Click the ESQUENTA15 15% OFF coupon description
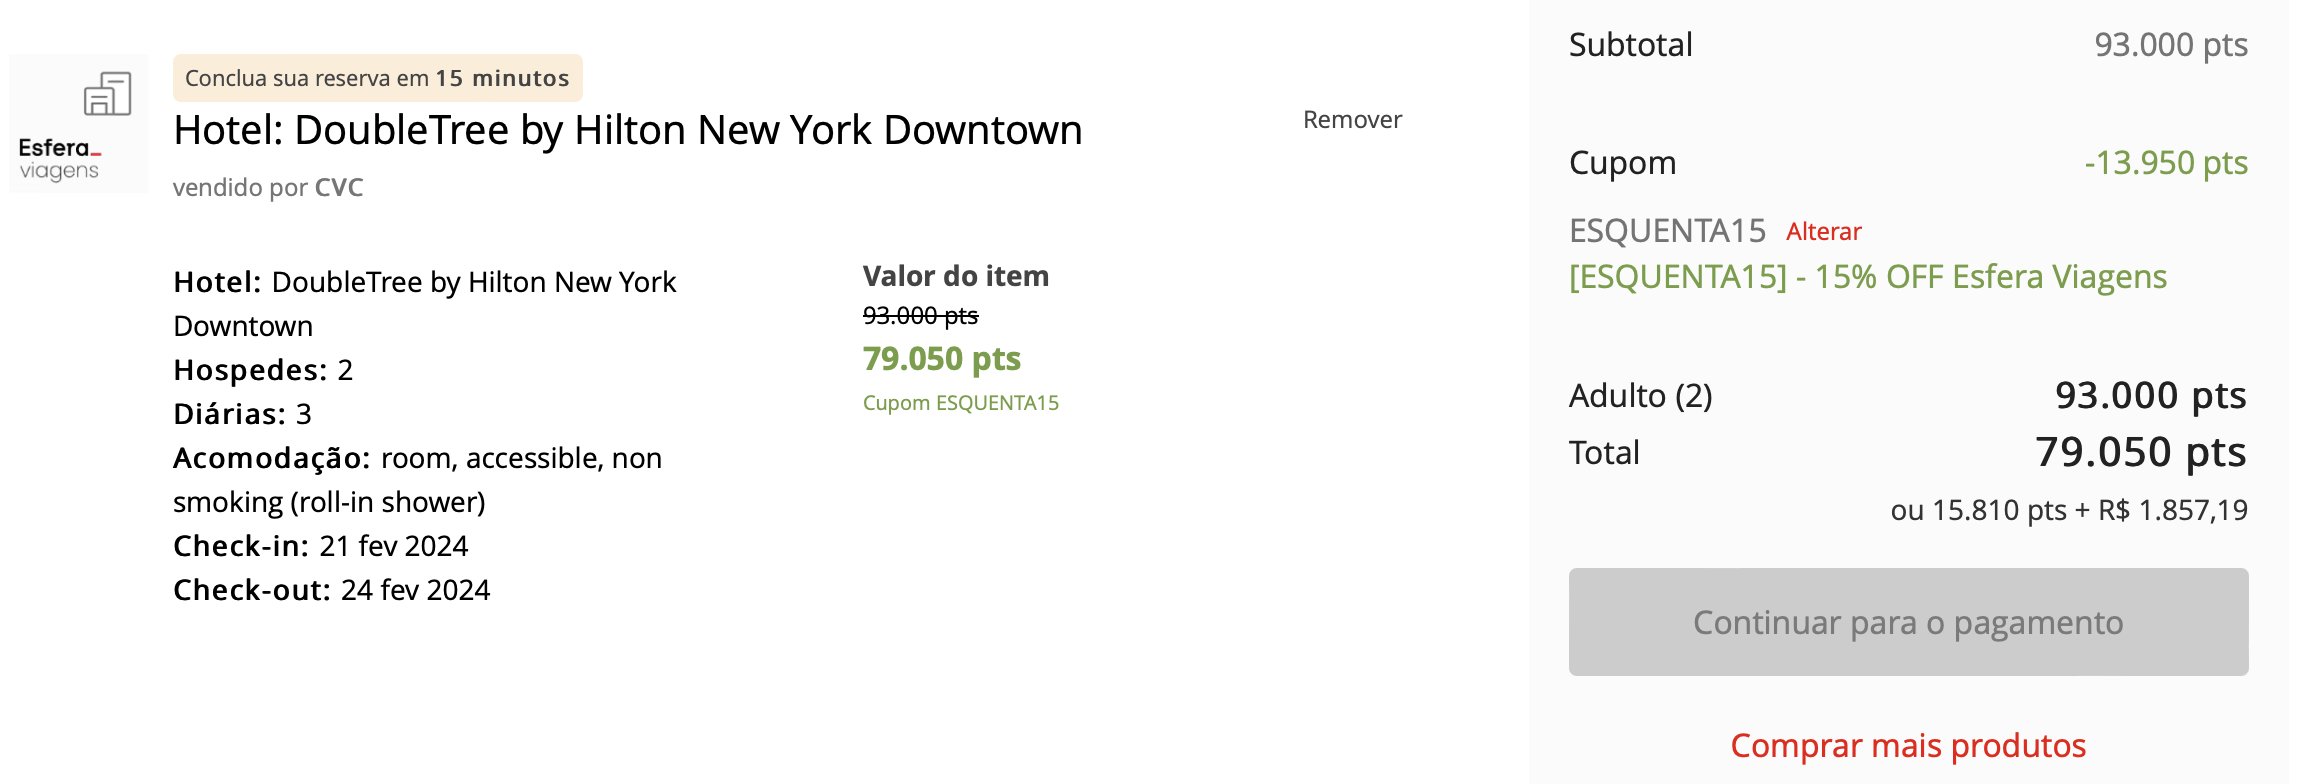Image resolution: width=2310 pixels, height=784 pixels. [x=1868, y=277]
